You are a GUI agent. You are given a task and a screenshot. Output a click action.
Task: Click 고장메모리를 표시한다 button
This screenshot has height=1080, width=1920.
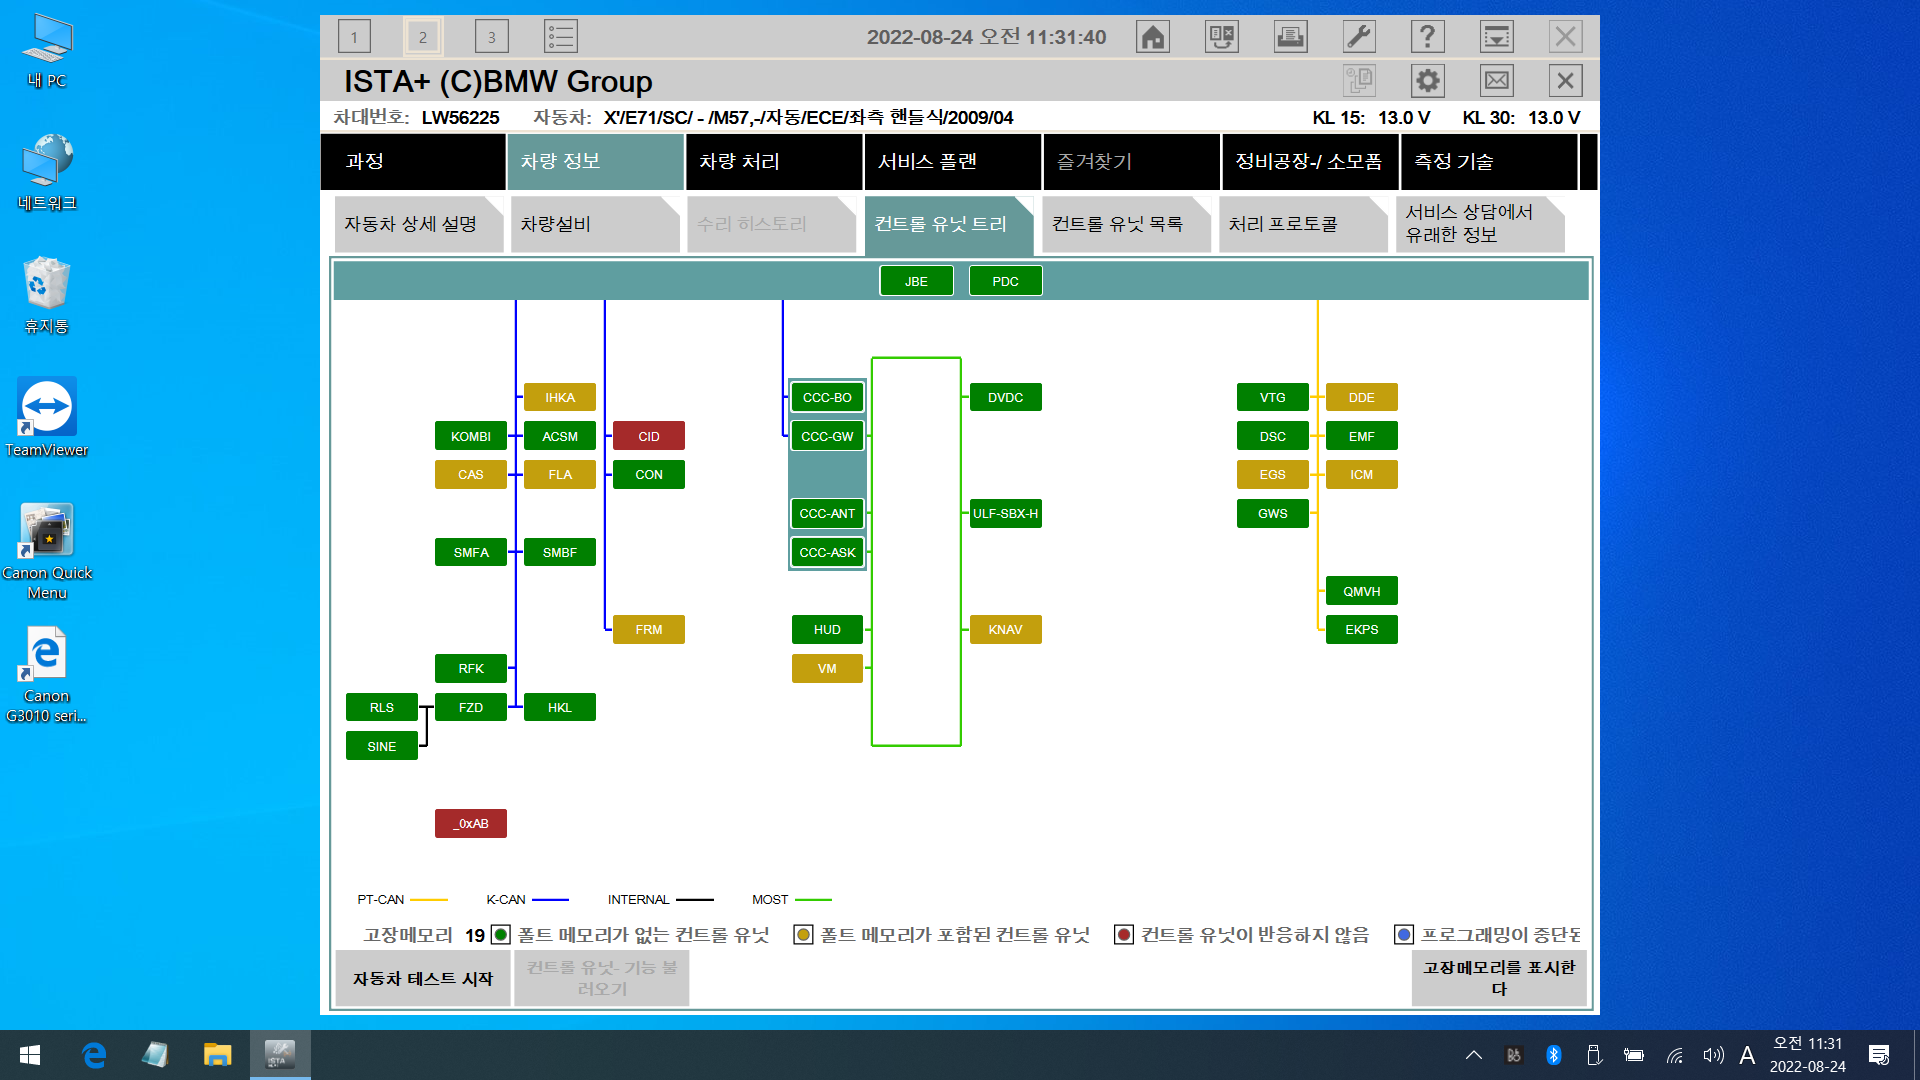(x=1498, y=978)
